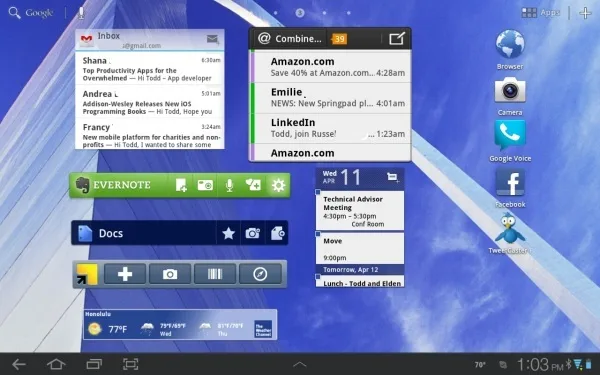Screen dimensions: 600x375
Task: Open Evernote widget settings gear
Action: [278, 185]
